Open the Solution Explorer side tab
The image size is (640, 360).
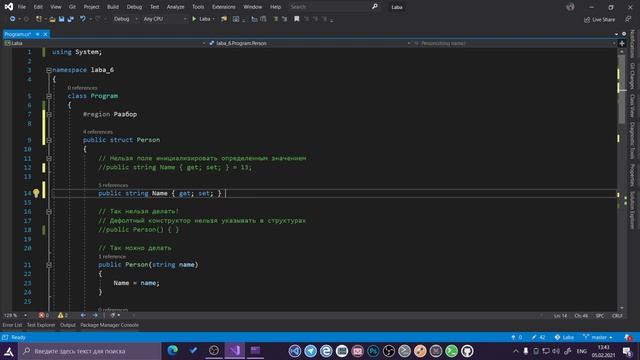pyautogui.click(x=632, y=210)
